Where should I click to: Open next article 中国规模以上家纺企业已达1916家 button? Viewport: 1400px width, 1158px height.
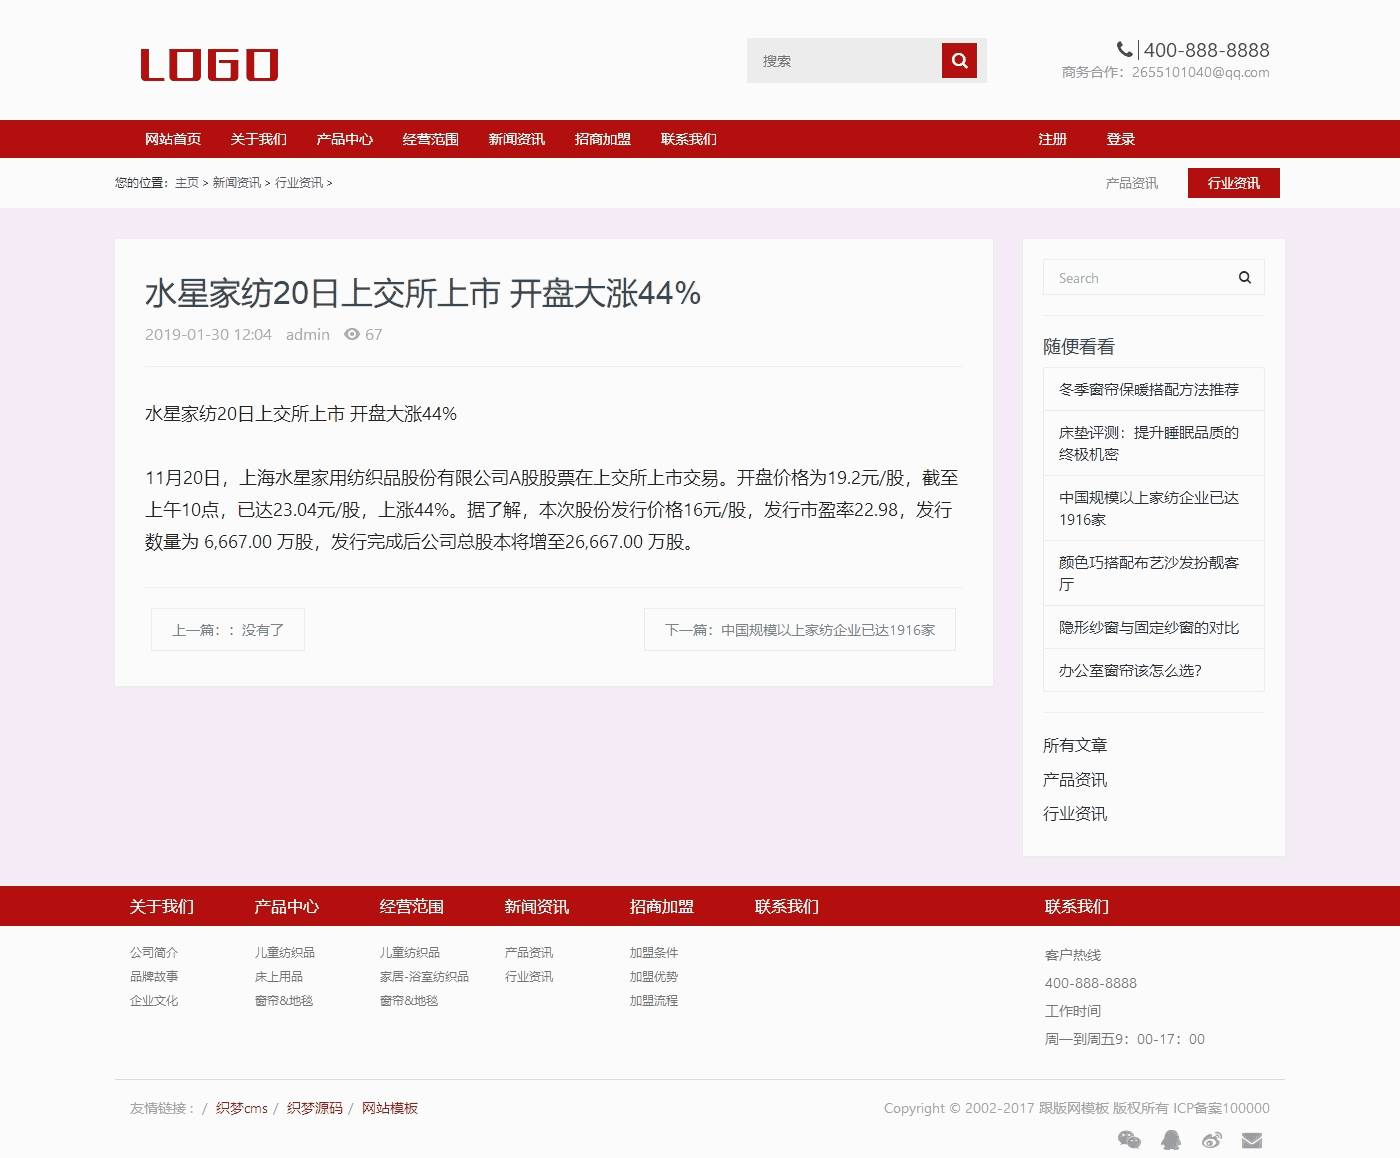click(x=800, y=630)
